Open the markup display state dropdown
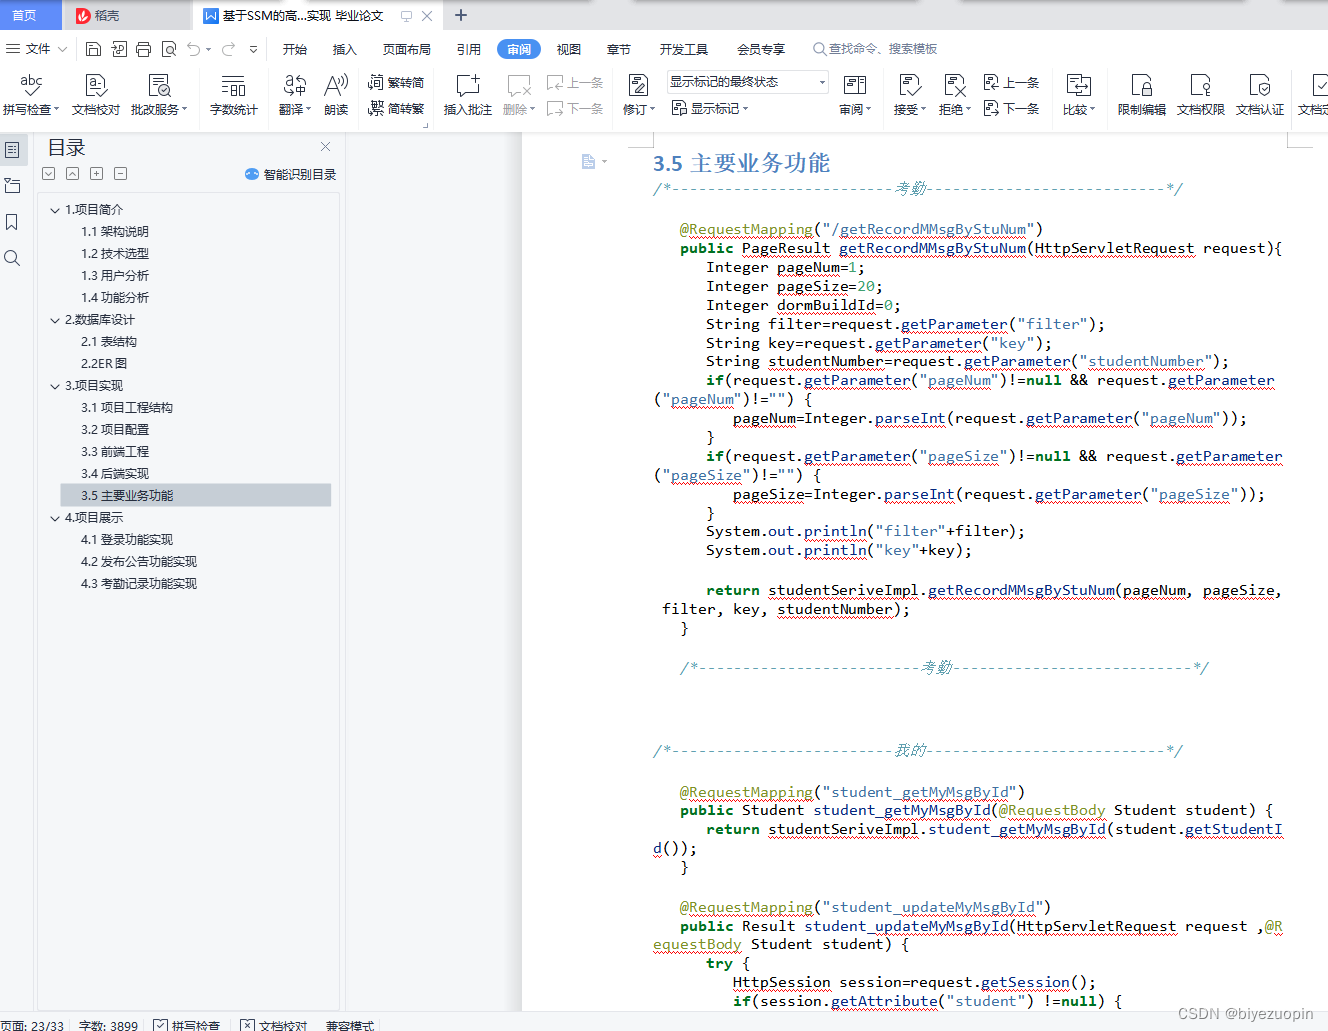 click(x=822, y=82)
